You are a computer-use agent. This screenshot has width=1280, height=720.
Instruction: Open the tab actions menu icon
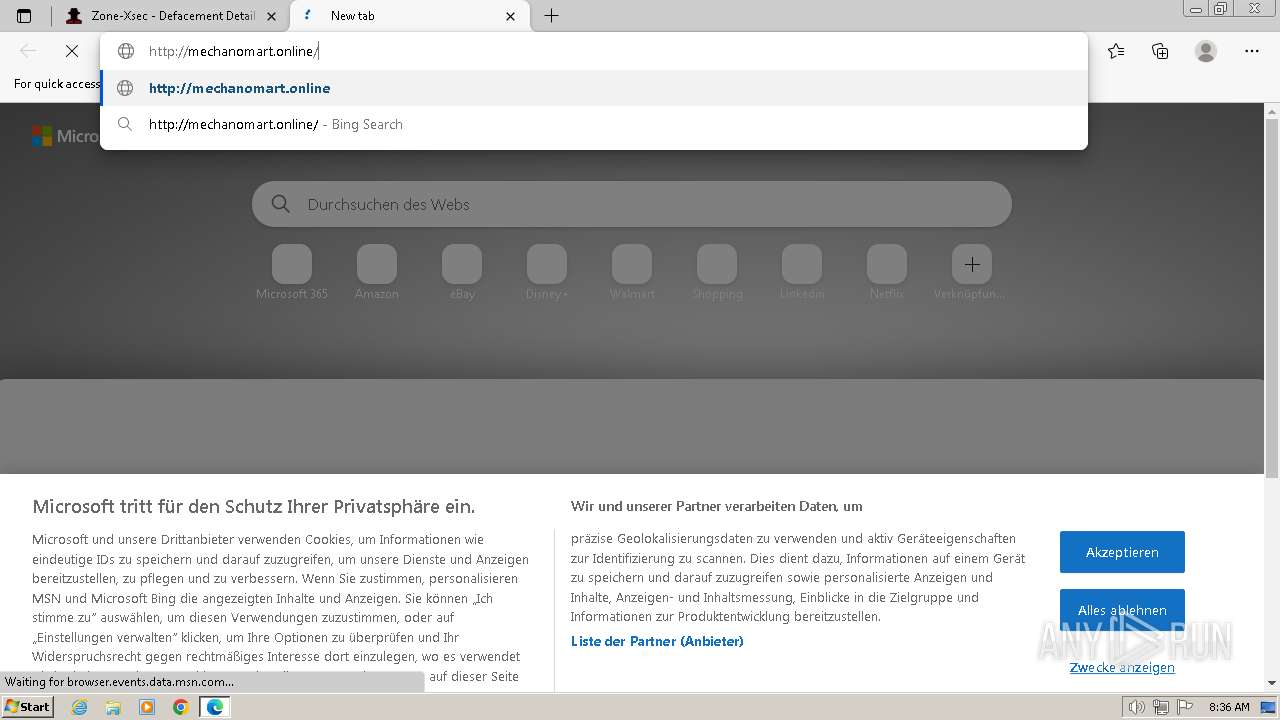24,16
